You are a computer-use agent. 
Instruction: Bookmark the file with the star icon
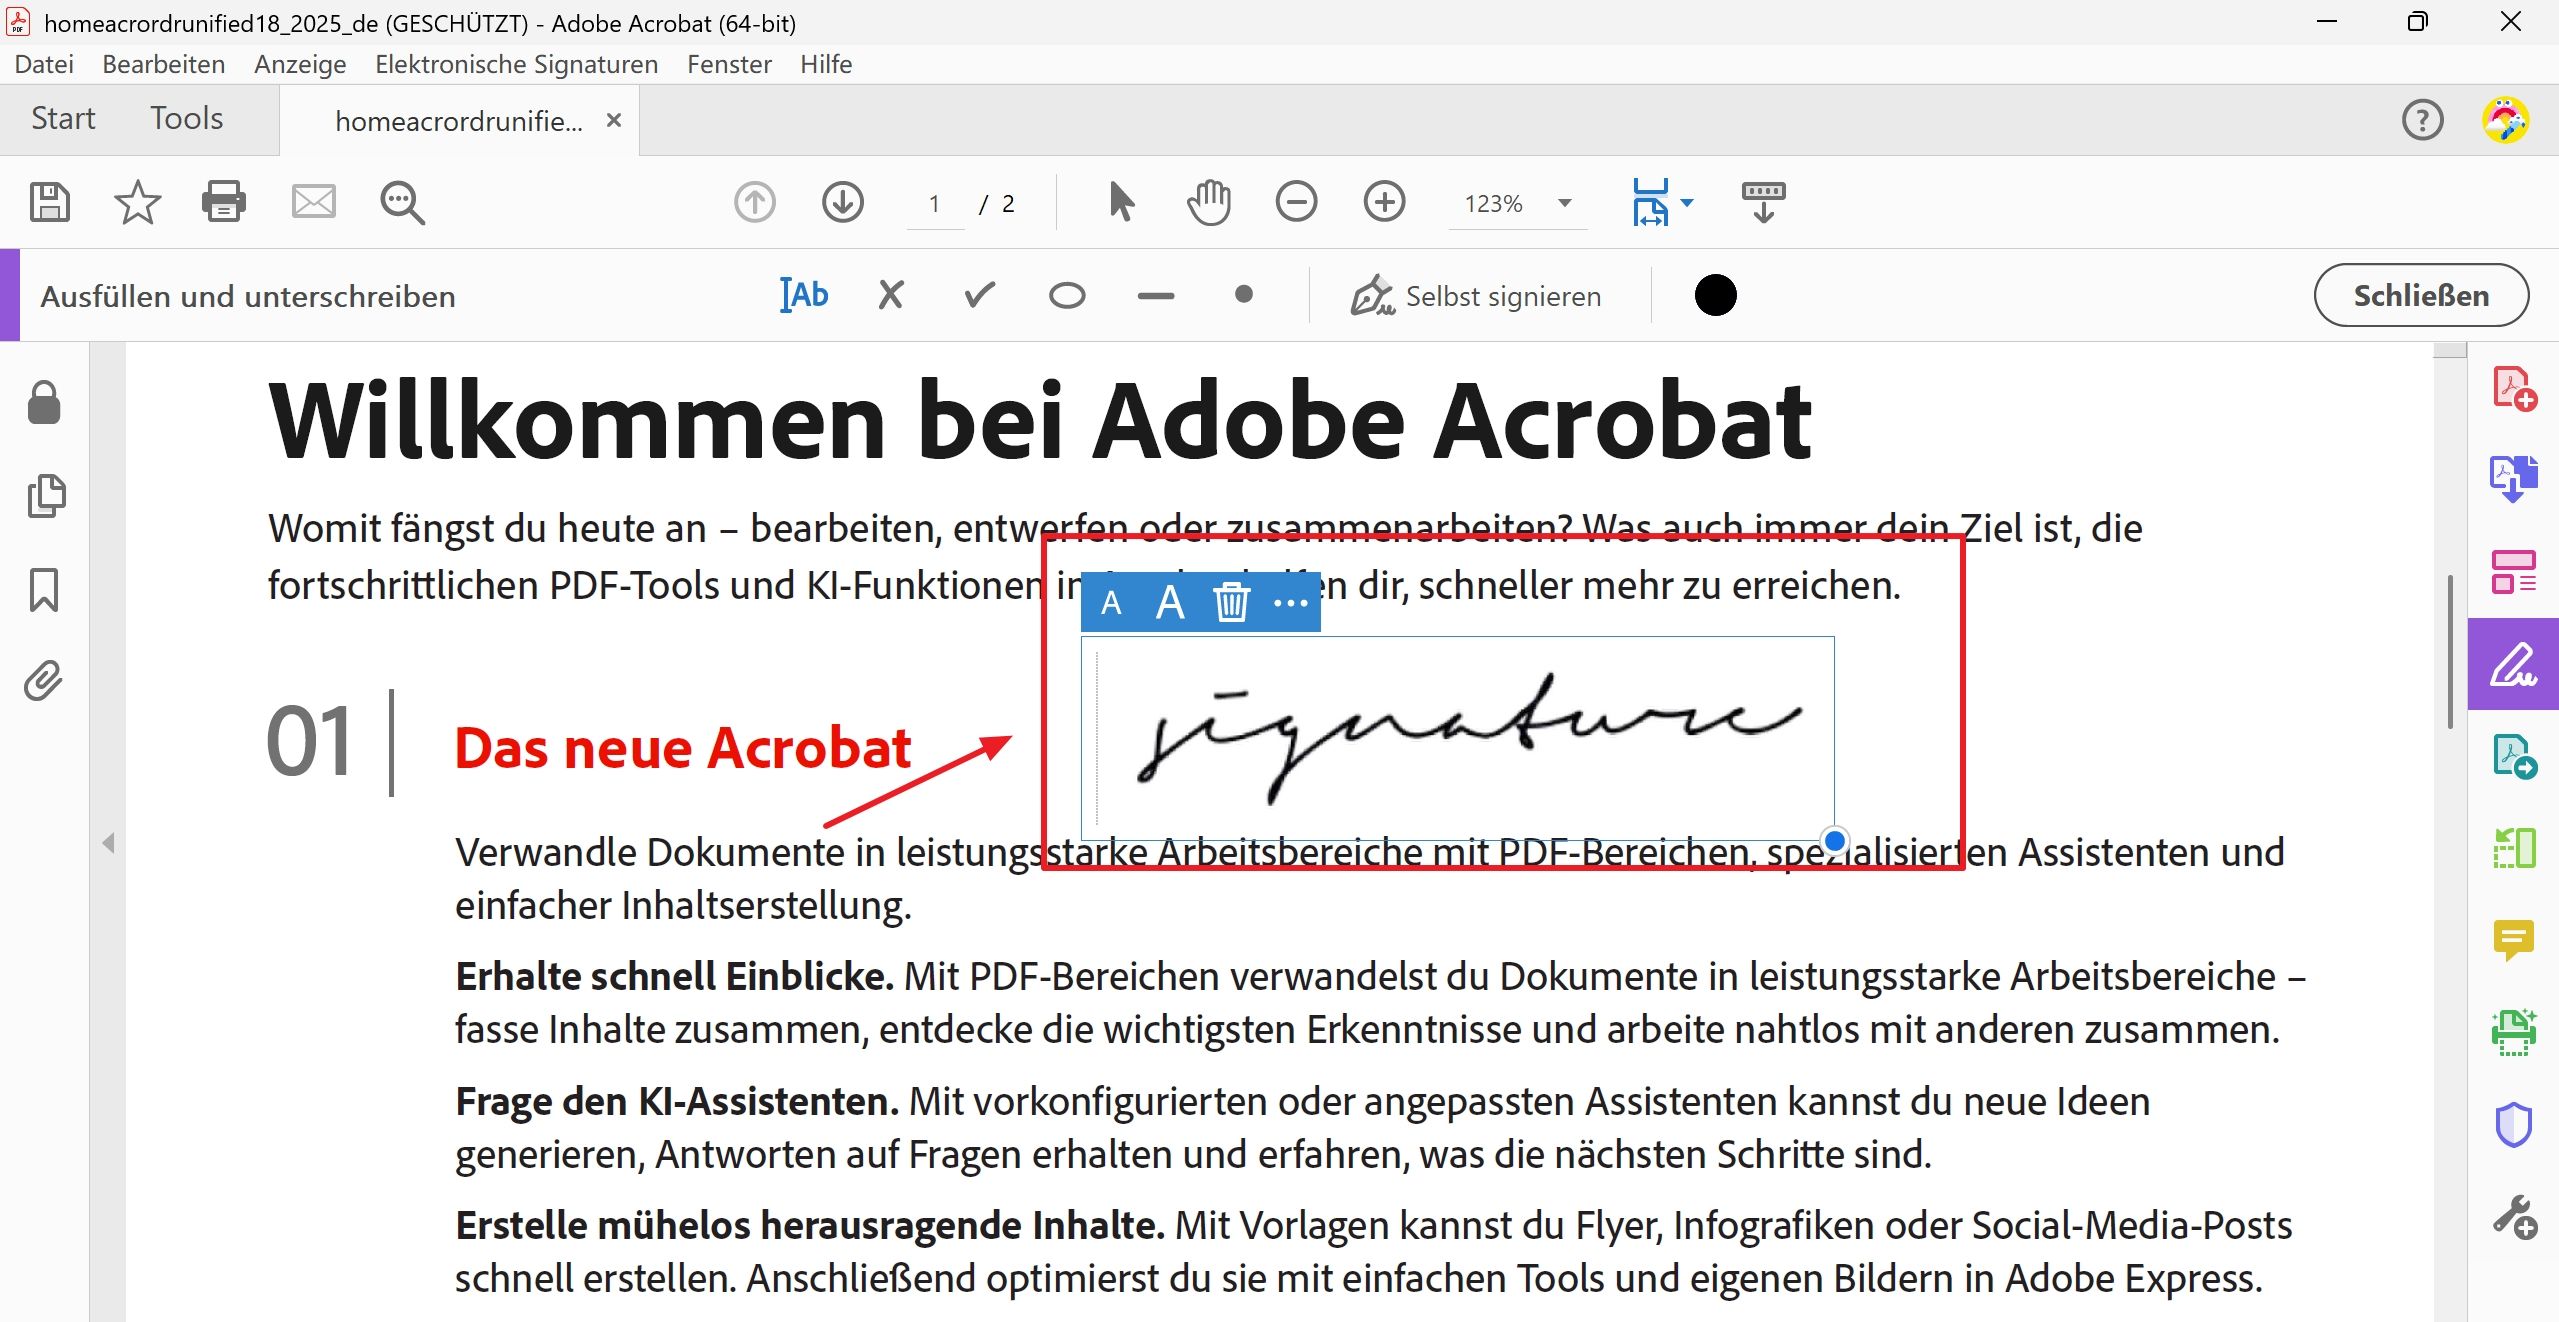pyautogui.click(x=137, y=203)
